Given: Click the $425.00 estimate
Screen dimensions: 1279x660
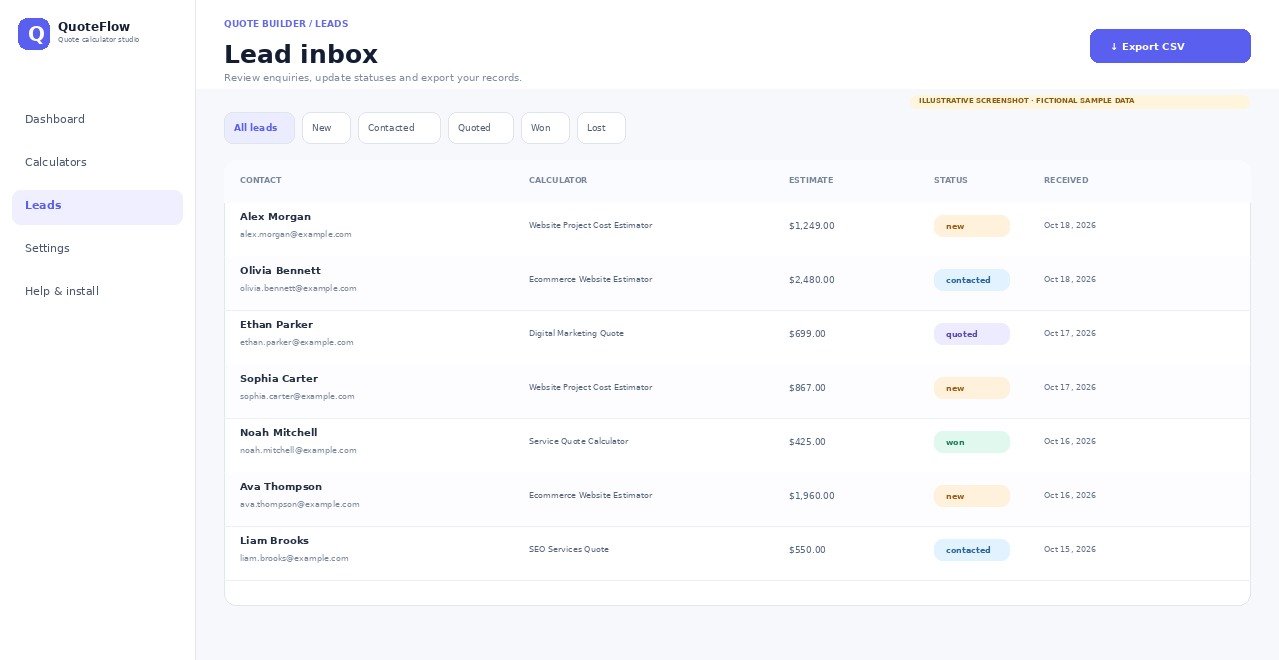Looking at the screenshot, I should point(807,442).
